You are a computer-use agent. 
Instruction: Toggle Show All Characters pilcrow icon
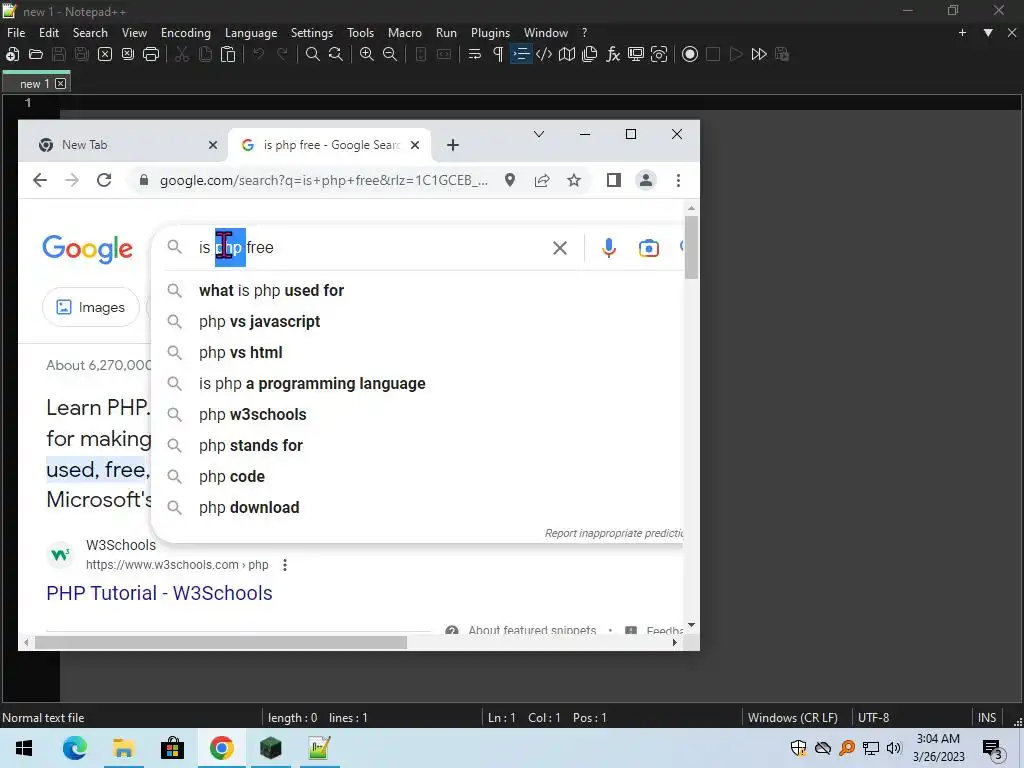pyautogui.click(x=498, y=54)
